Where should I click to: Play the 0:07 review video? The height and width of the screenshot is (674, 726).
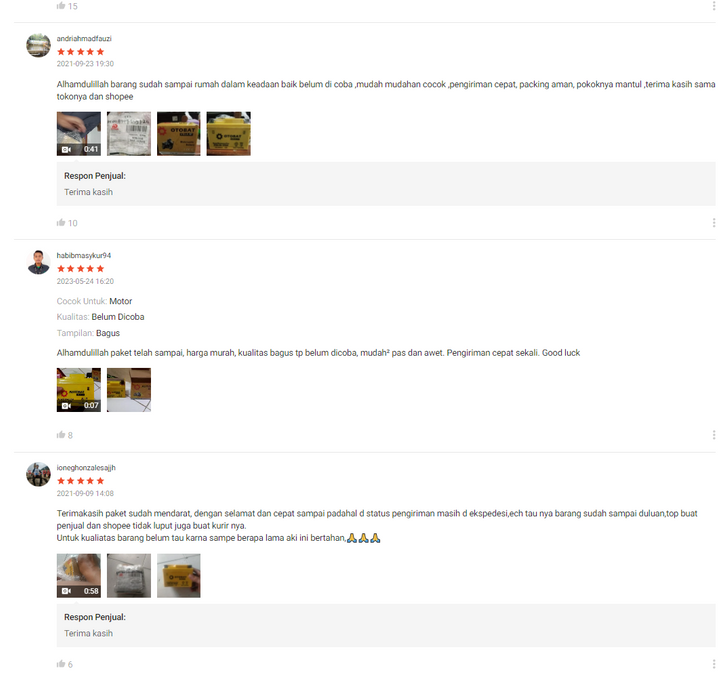[x=79, y=390]
